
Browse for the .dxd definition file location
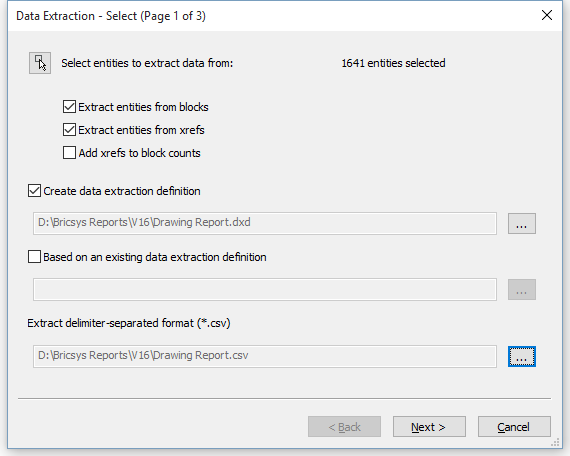click(x=522, y=224)
